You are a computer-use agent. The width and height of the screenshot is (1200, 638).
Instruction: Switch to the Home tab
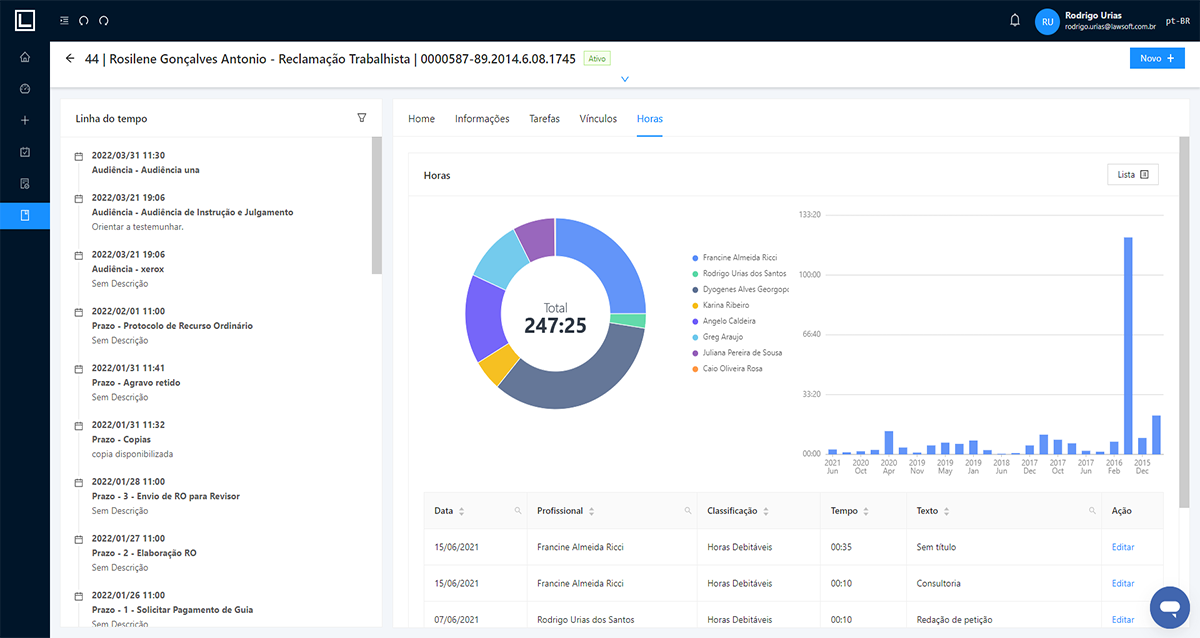point(421,119)
